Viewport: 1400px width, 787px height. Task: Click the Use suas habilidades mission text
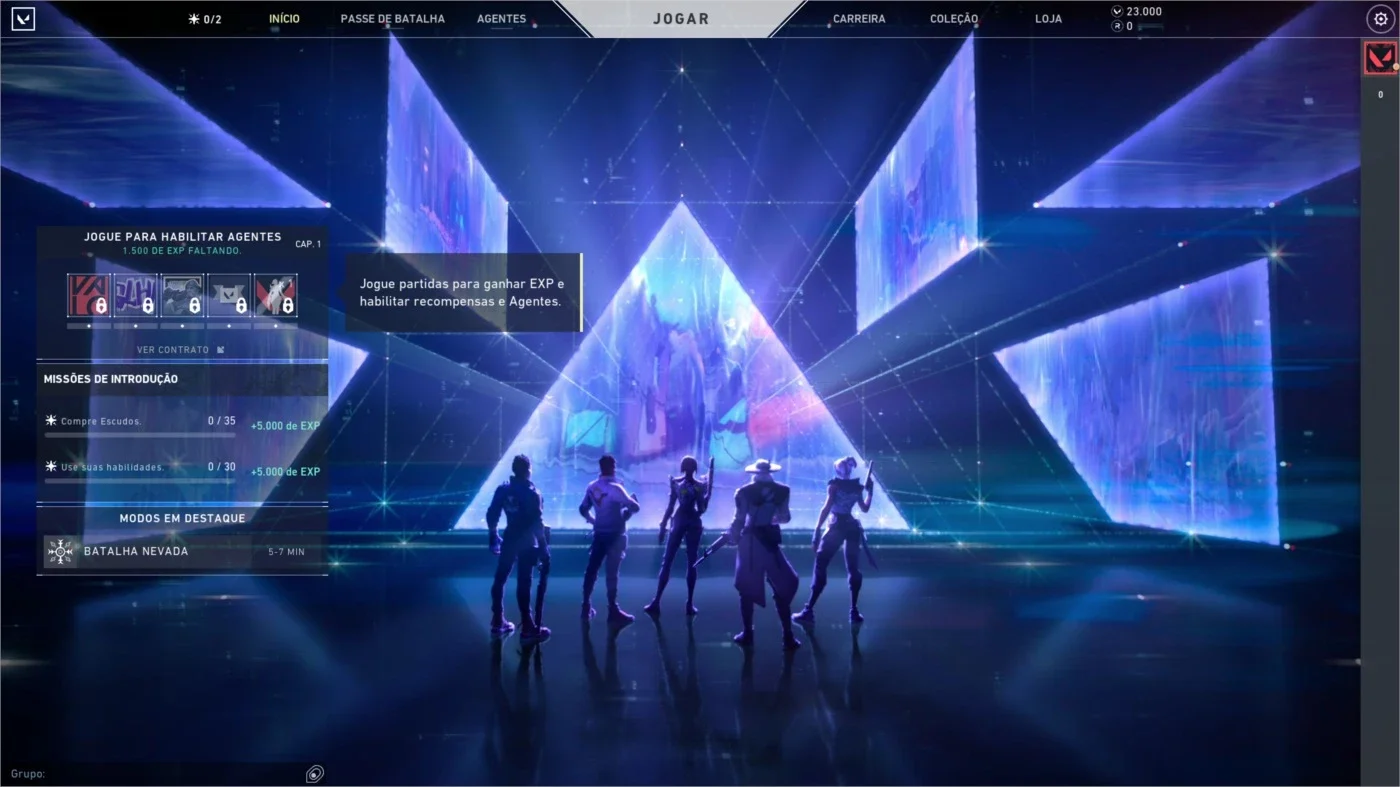pyautogui.click(x=112, y=467)
